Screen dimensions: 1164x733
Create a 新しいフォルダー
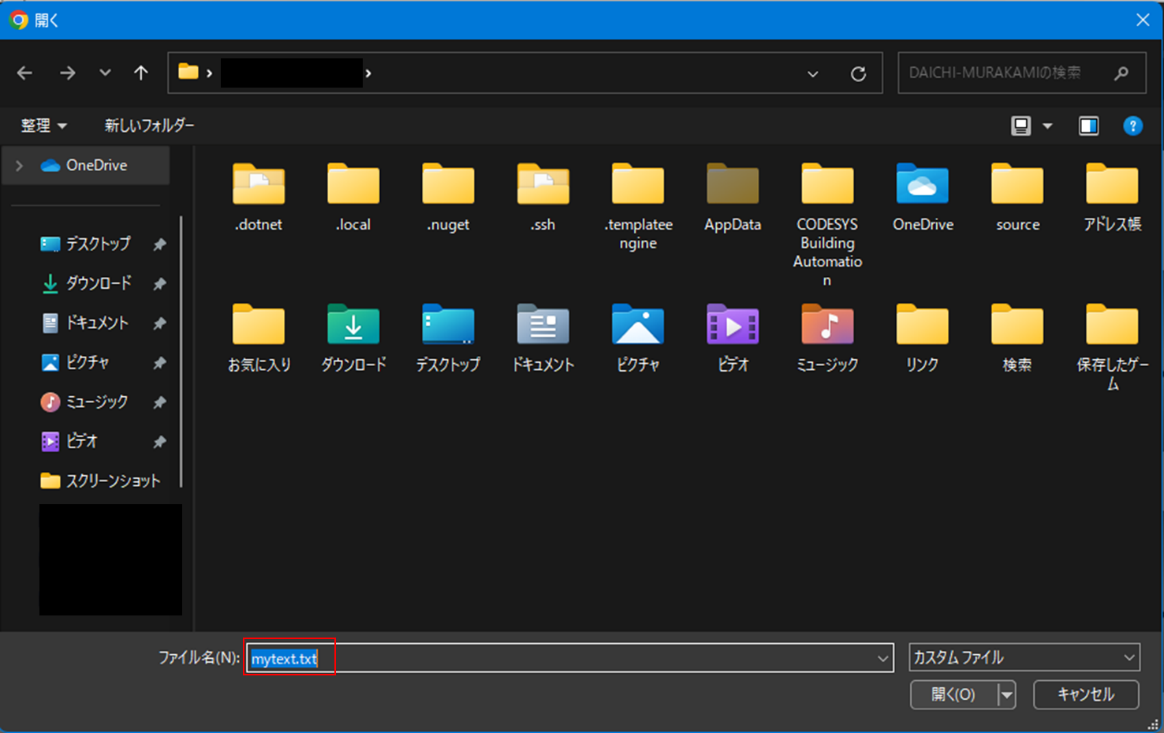click(149, 126)
